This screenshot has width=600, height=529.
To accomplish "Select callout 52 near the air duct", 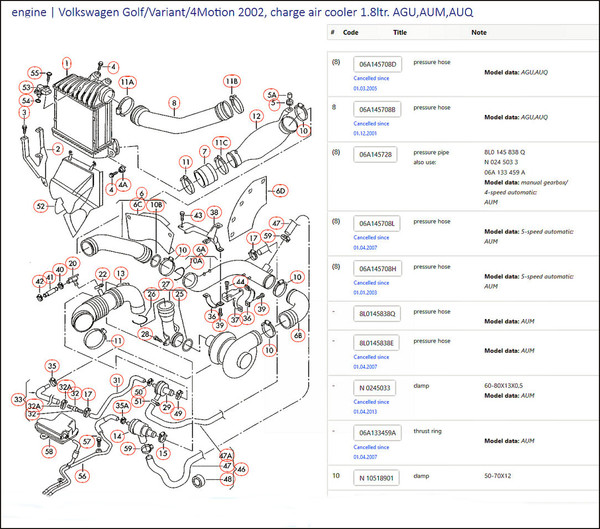I will 41,206.
